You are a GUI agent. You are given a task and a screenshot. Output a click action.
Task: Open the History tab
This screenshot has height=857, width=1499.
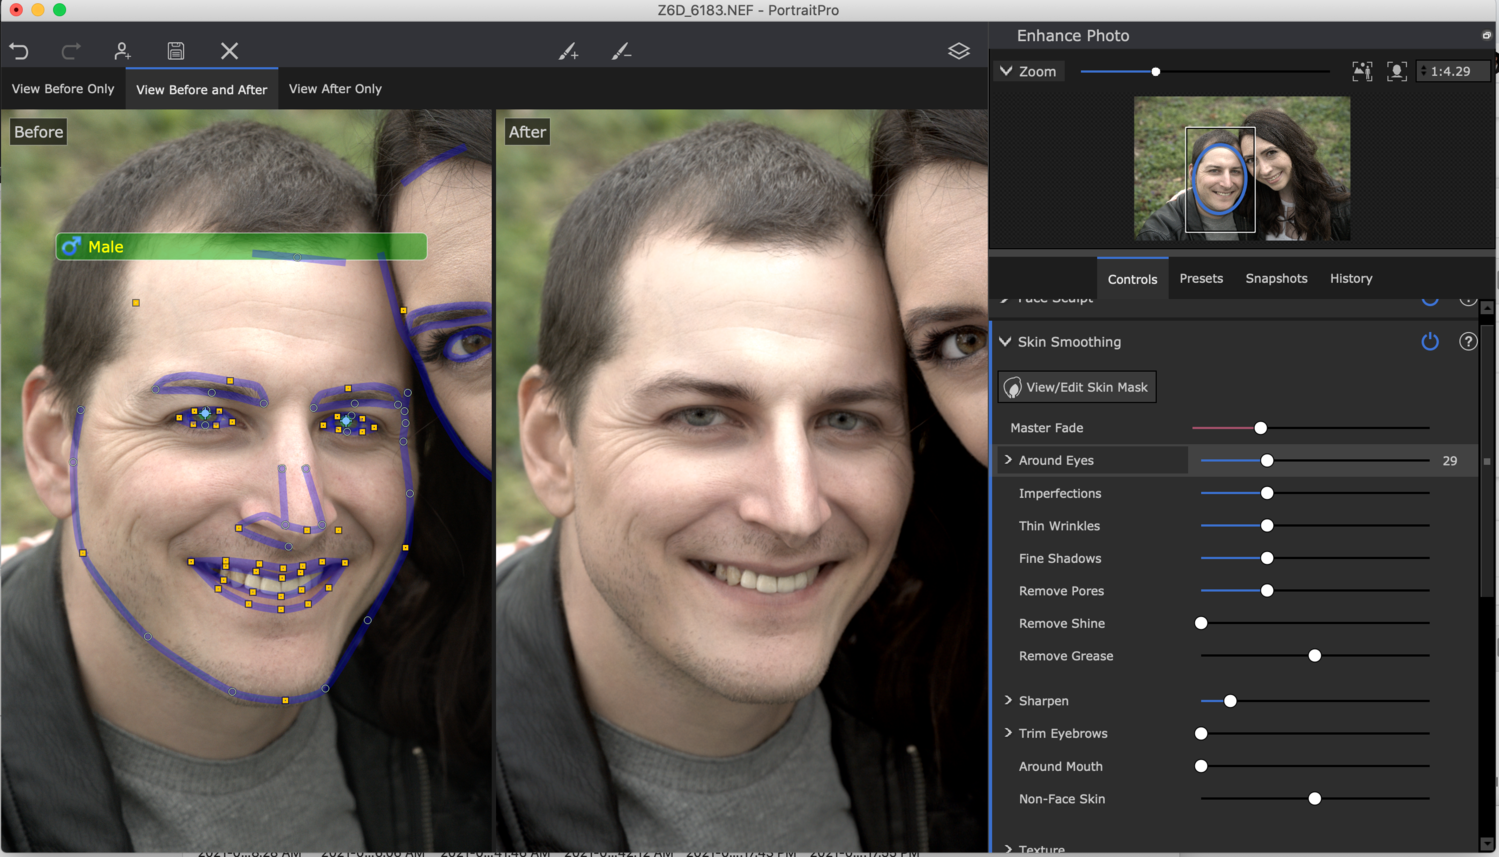(x=1351, y=279)
